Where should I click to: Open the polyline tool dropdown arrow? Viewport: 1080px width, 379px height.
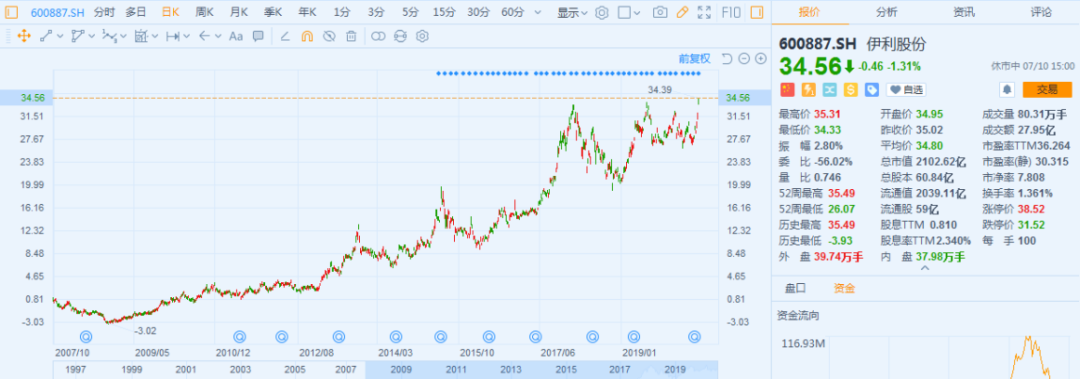point(92,37)
